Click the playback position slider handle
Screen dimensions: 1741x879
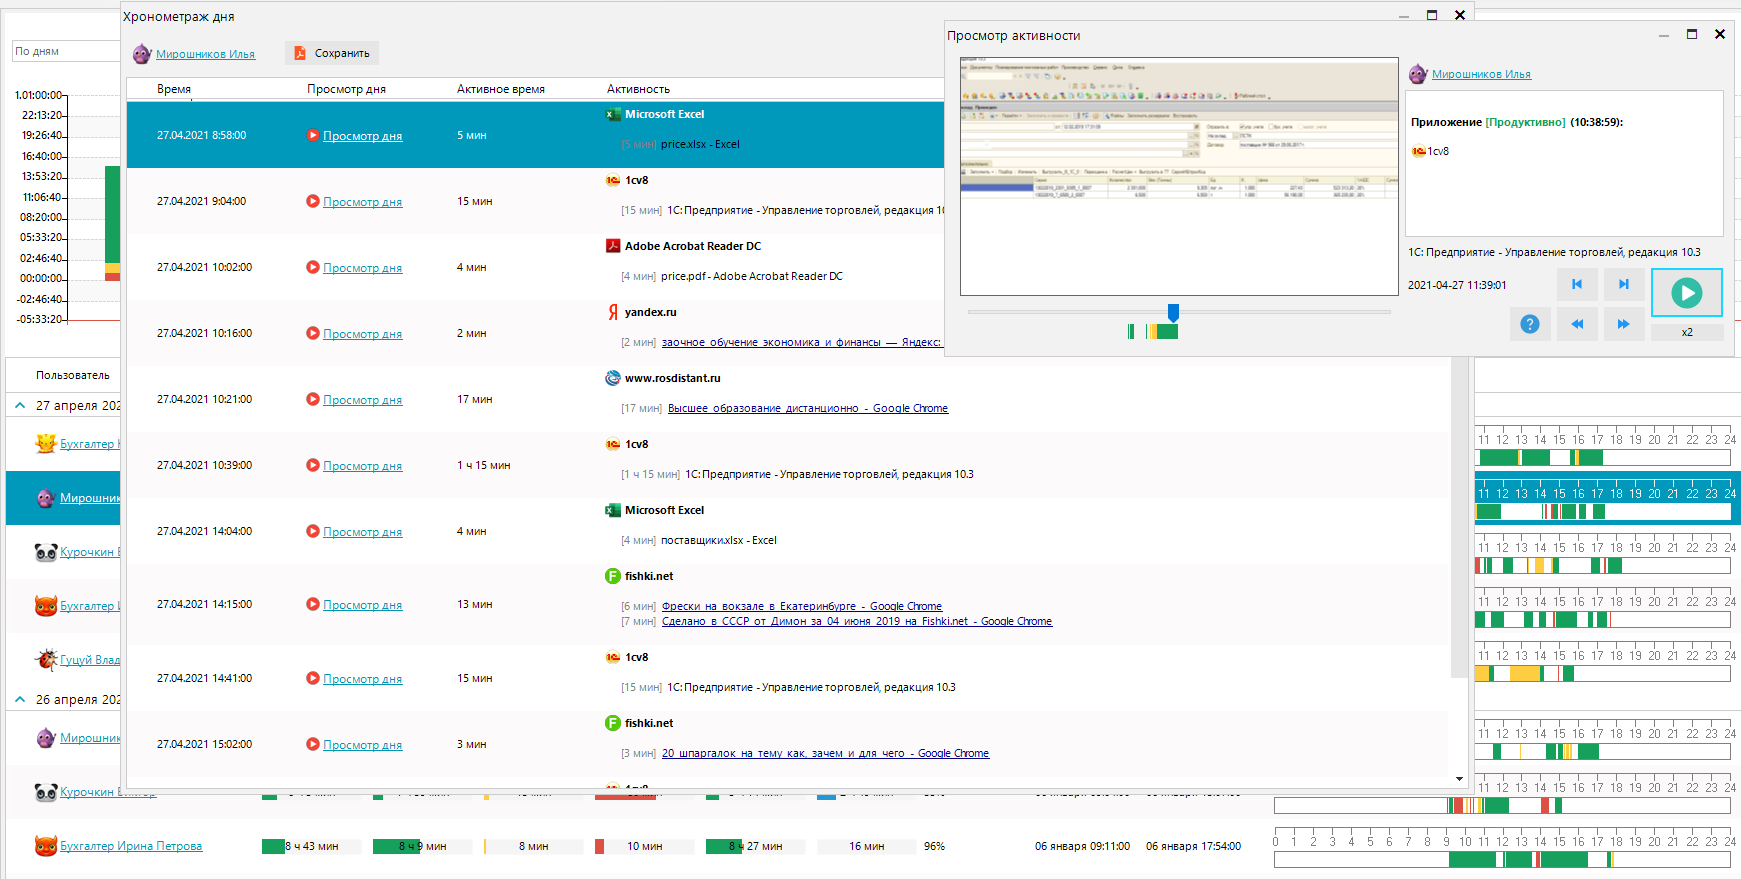1173,312
